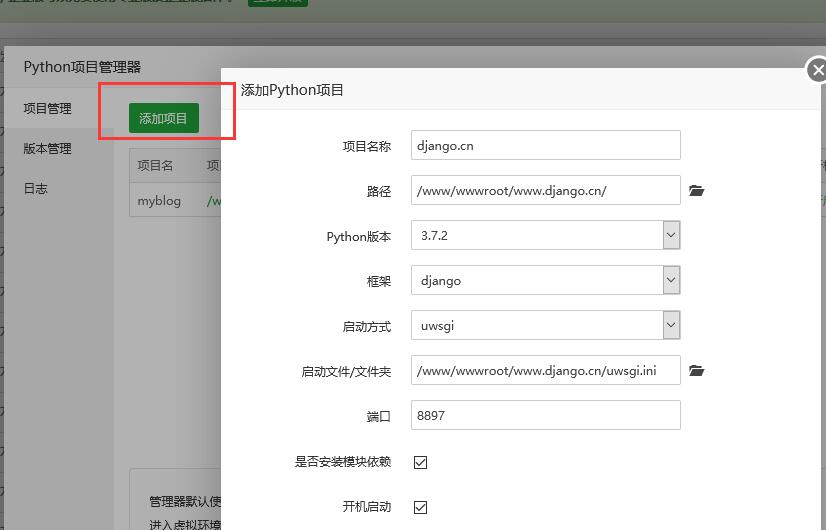Click the 项目名称 input with django.cn

coord(545,145)
